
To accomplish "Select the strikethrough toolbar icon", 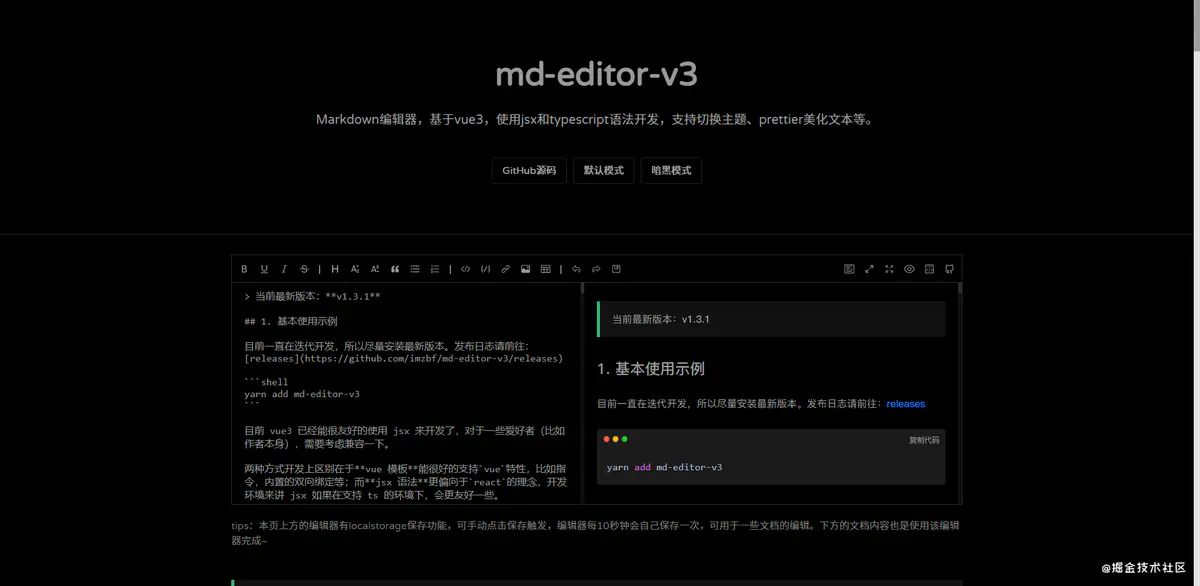I will click(x=304, y=269).
